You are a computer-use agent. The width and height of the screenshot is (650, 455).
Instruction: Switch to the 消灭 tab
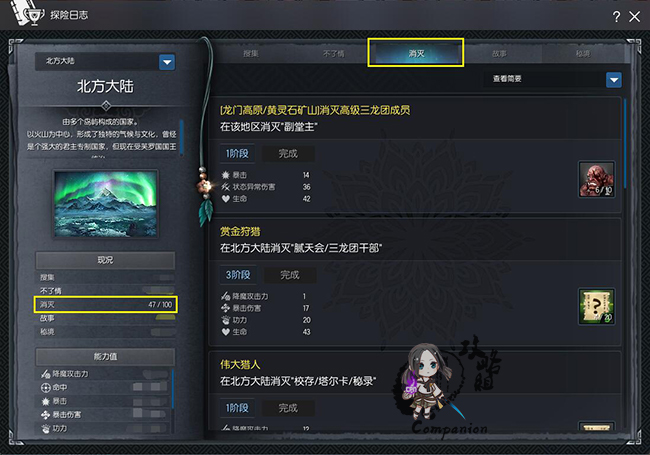(416, 53)
